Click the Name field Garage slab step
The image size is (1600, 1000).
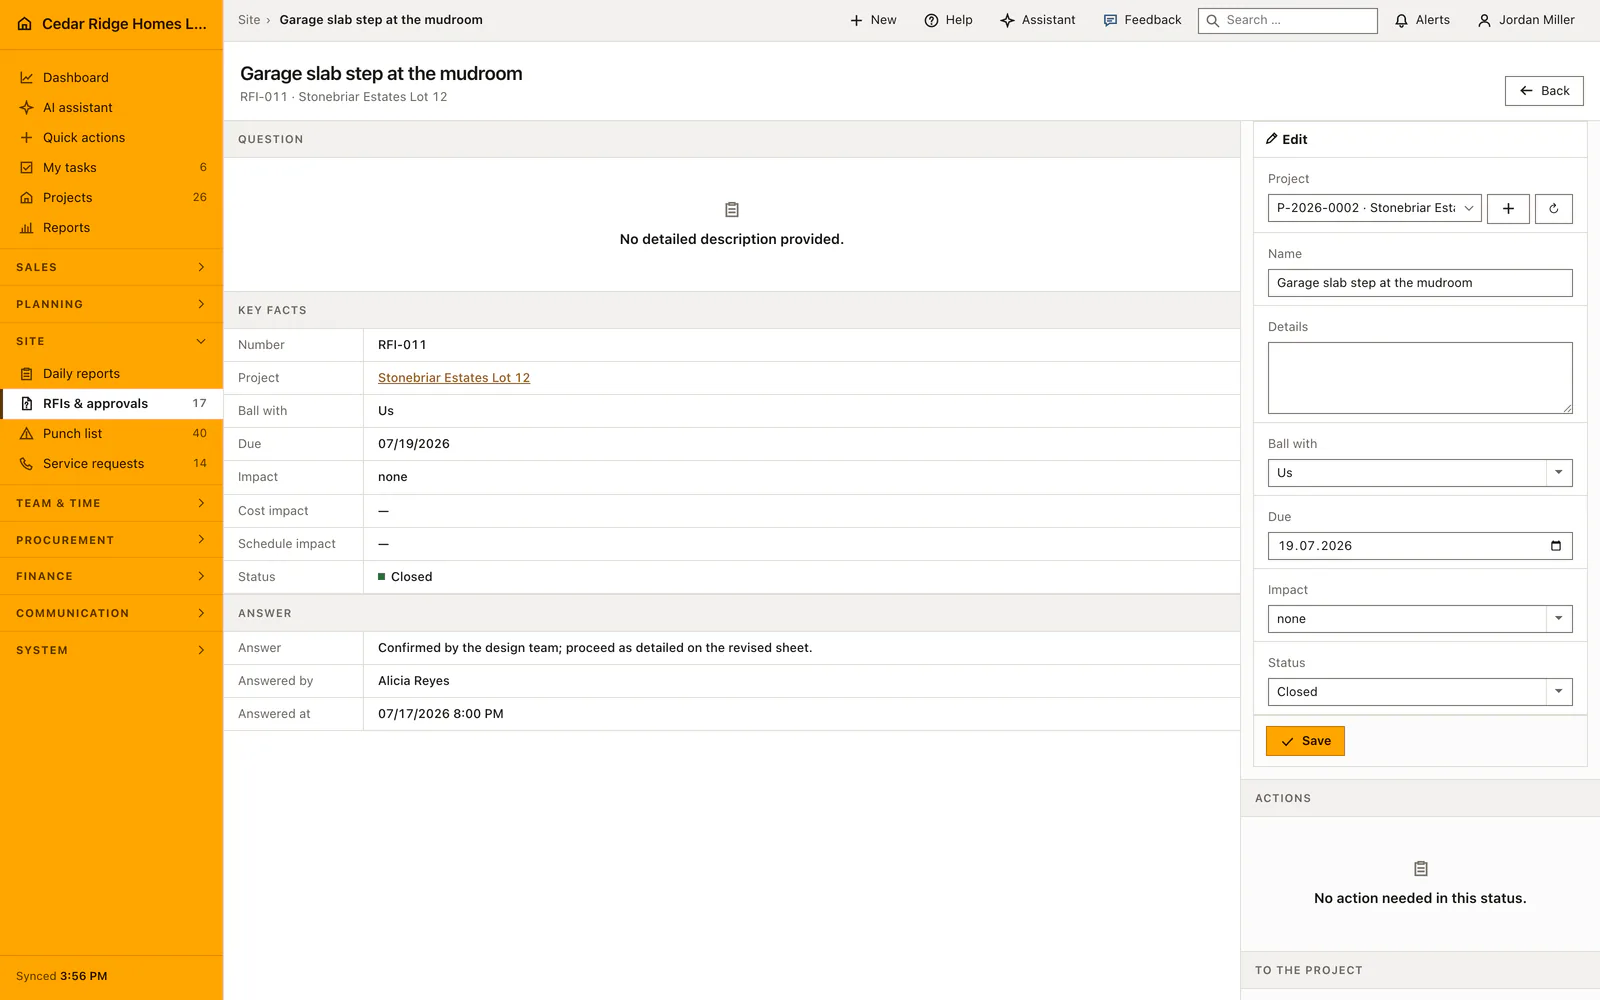click(x=1420, y=283)
